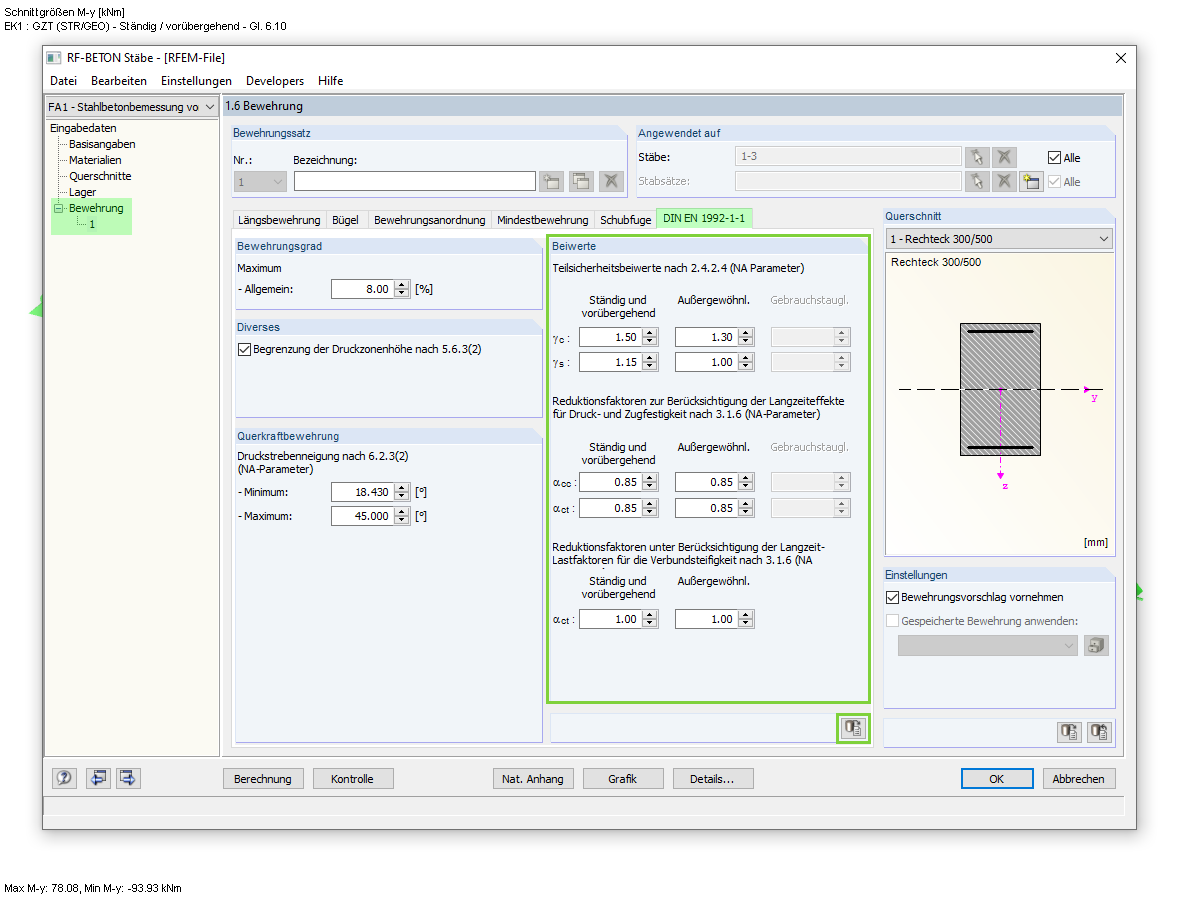Switch to the Schubfuge tab

coord(625,218)
